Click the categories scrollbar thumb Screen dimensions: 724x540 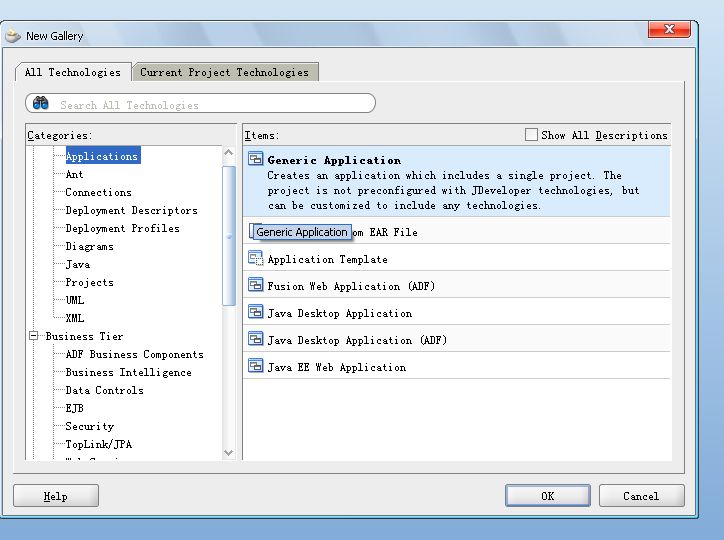tap(229, 236)
